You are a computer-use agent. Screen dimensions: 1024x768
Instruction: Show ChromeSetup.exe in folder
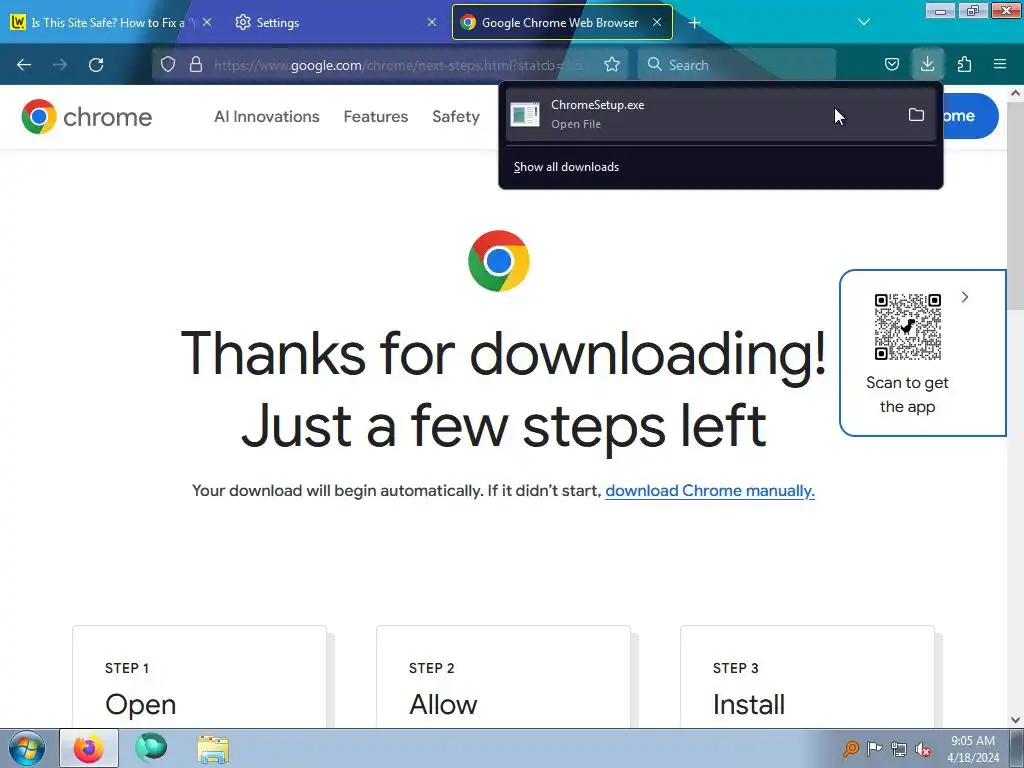click(x=916, y=115)
